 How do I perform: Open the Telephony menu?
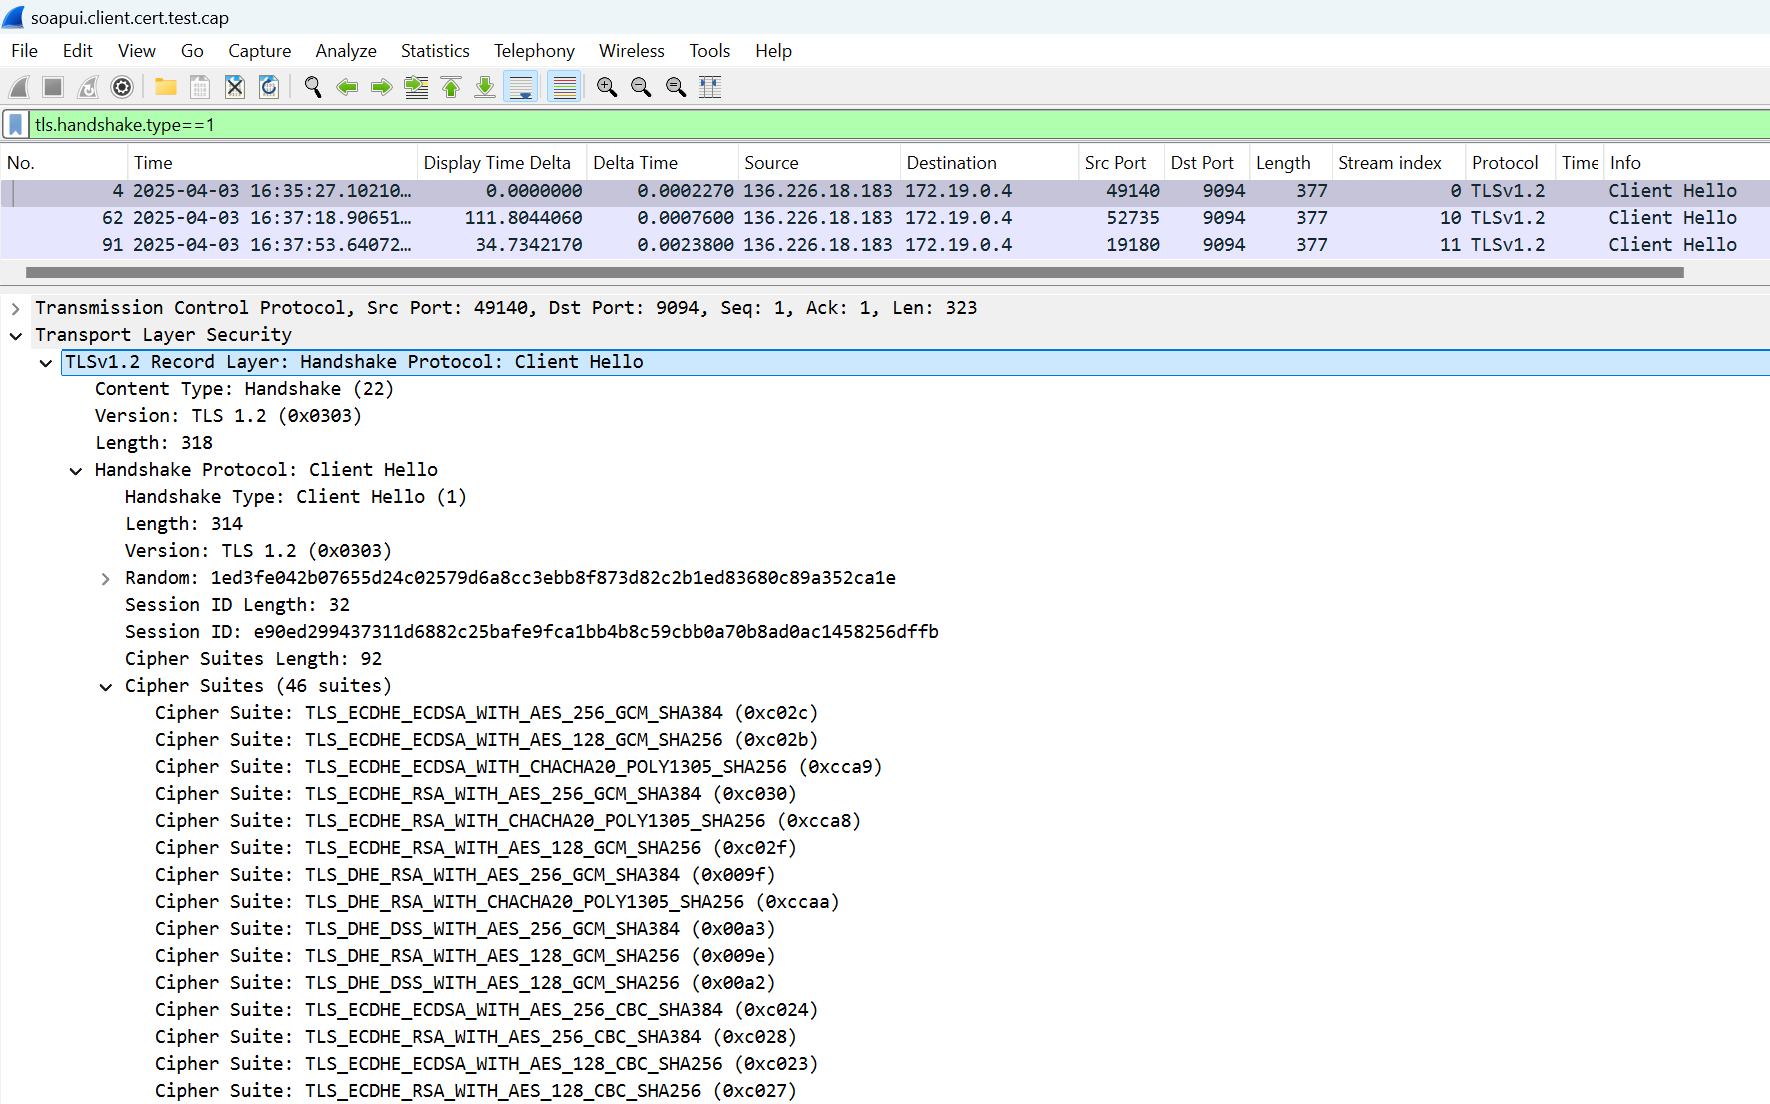(534, 51)
